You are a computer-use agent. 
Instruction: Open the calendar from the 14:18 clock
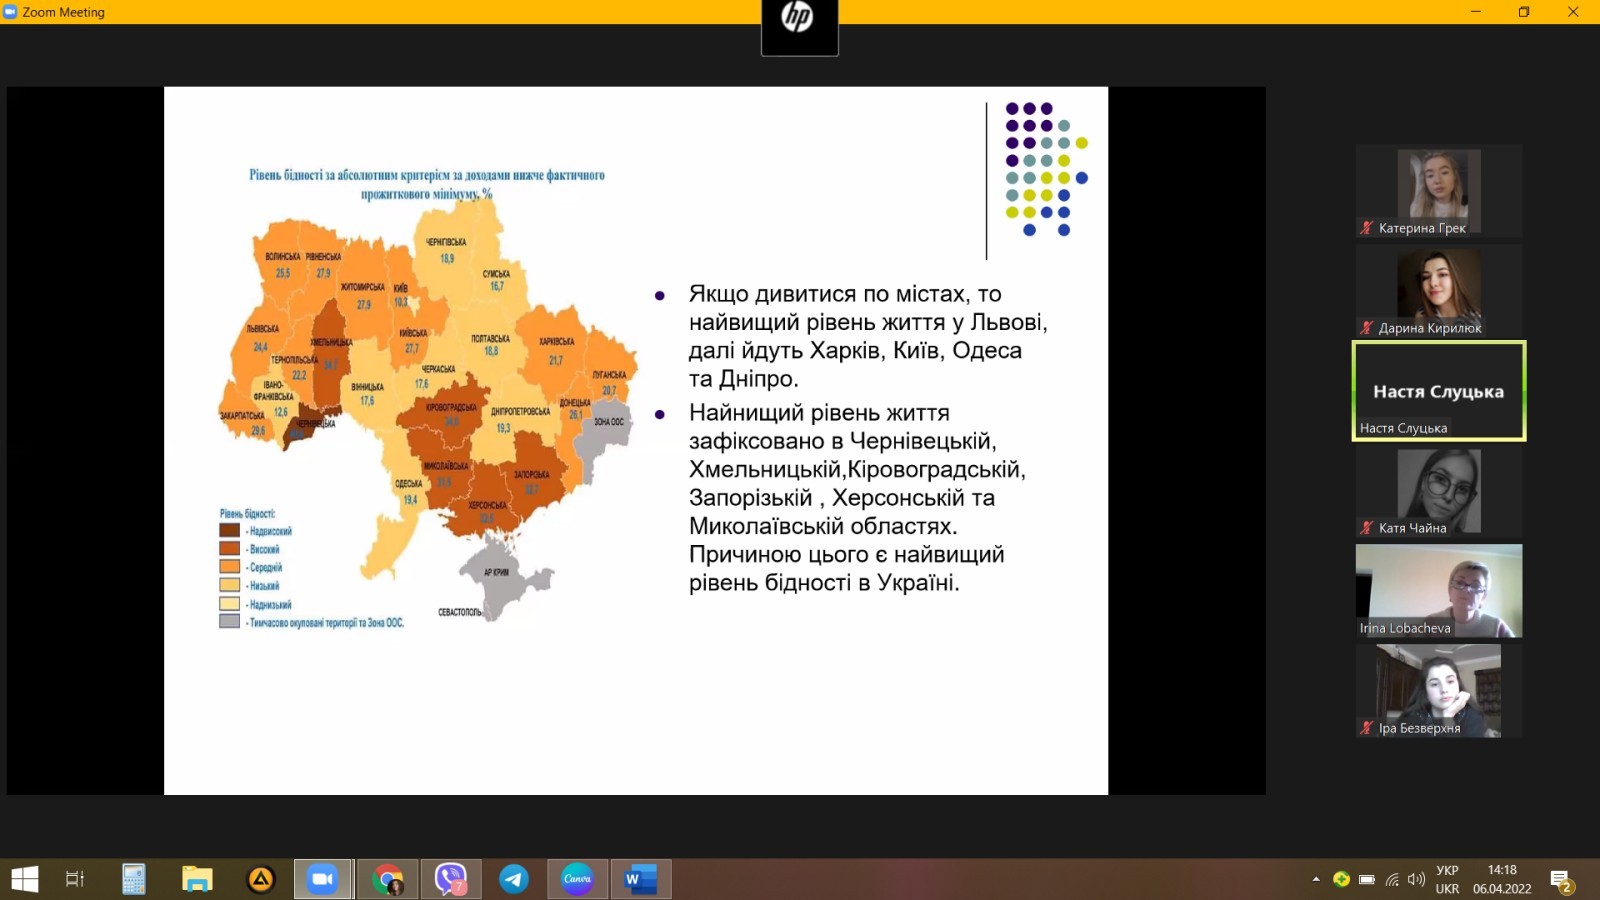[1502, 879]
